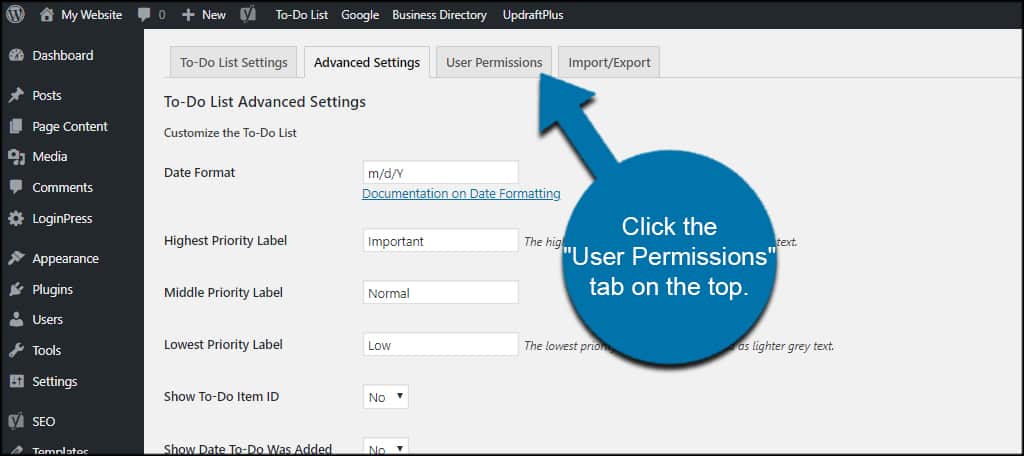Click the Plugins plug icon

pos(16,289)
